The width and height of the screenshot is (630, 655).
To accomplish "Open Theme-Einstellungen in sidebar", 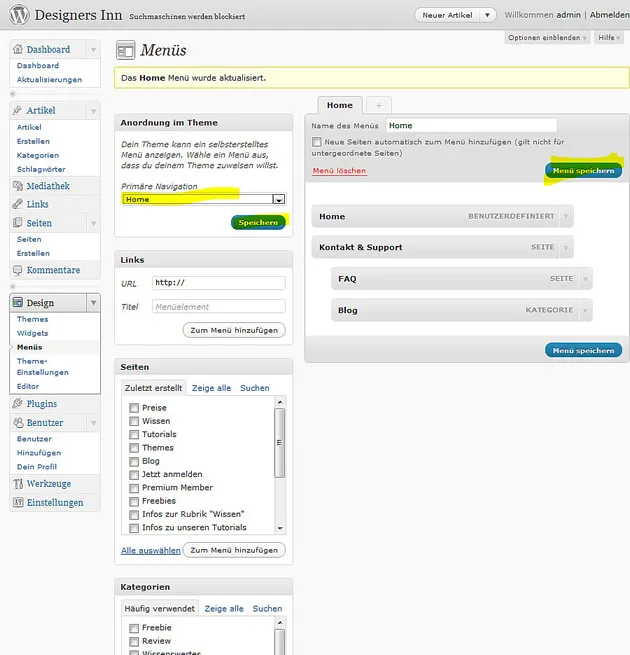I will 43,367.
